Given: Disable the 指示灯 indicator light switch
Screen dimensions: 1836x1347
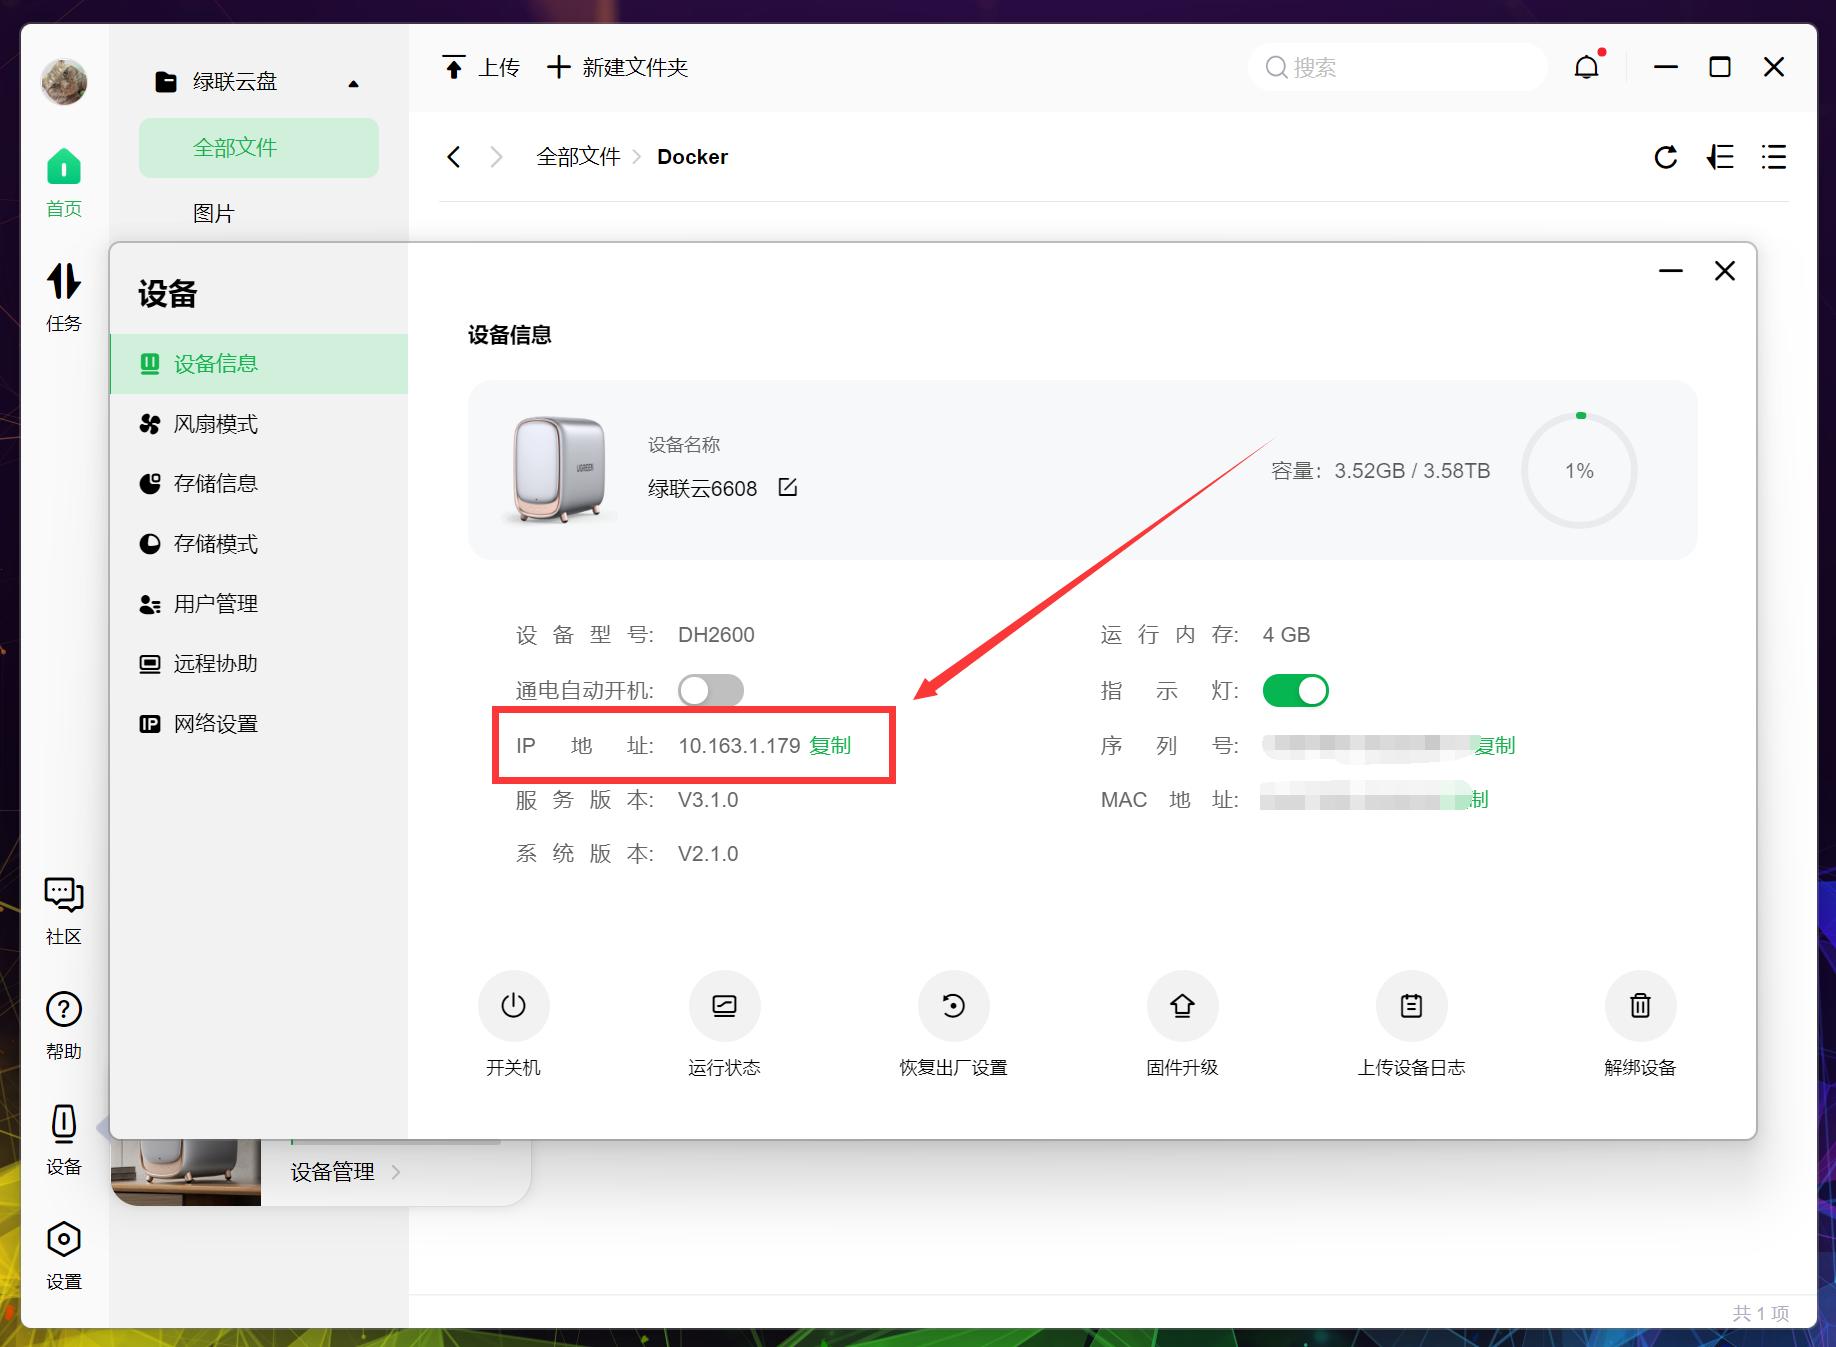Looking at the screenshot, I should coord(1296,690).
